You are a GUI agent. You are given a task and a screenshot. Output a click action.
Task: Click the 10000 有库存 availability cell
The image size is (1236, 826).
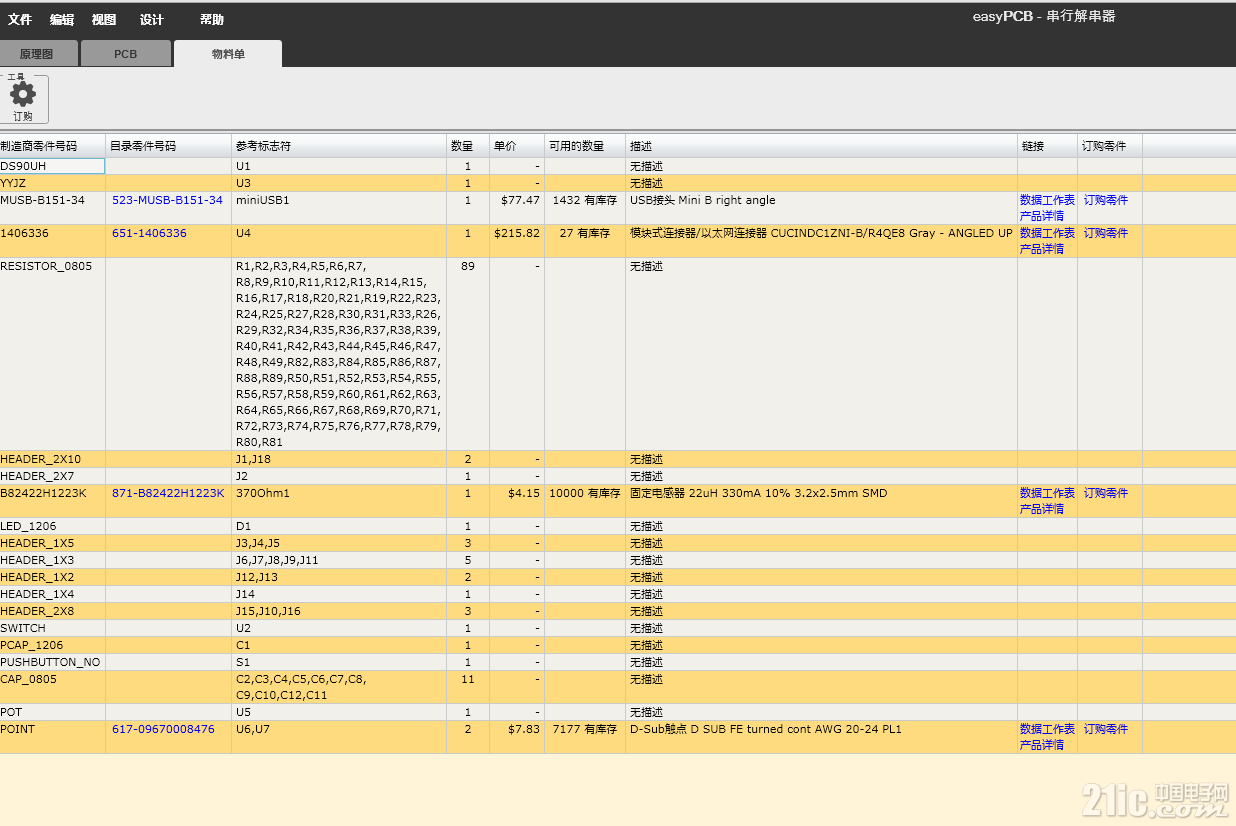coord(585,501)
